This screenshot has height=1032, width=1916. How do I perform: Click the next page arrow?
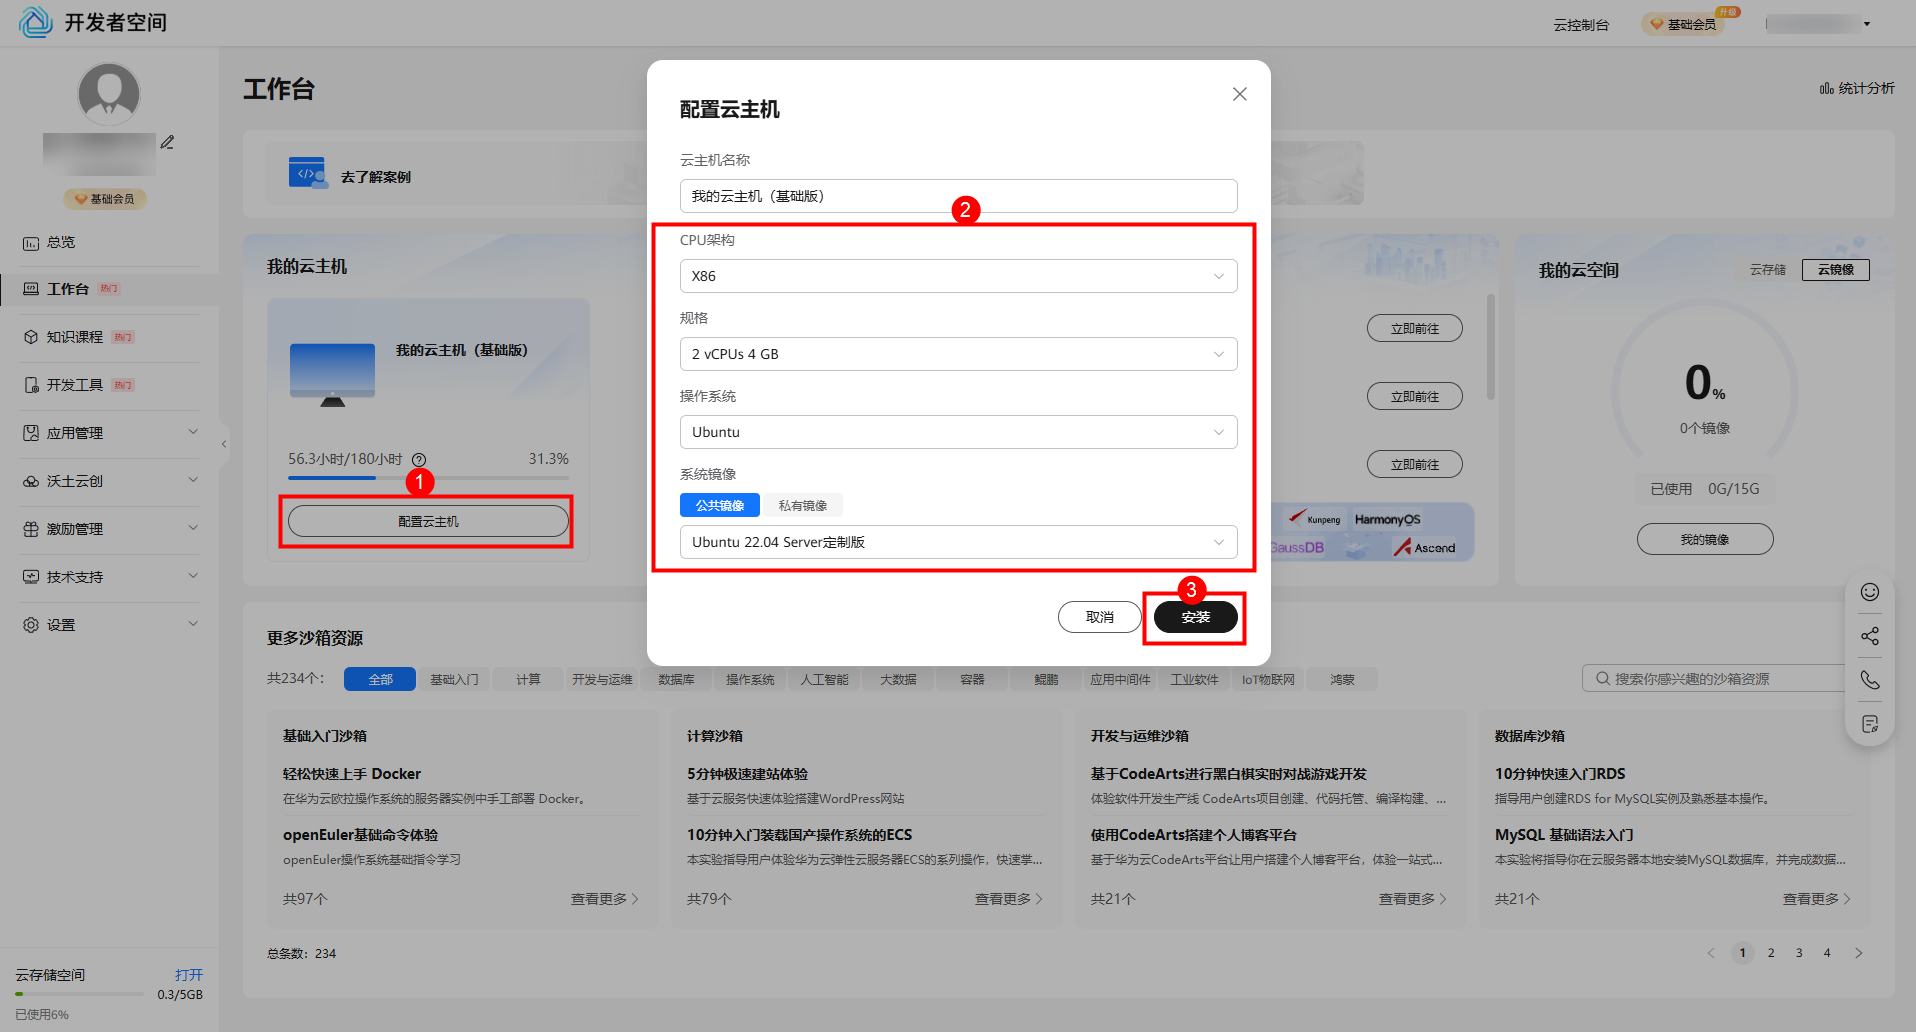pos(1859,953)
